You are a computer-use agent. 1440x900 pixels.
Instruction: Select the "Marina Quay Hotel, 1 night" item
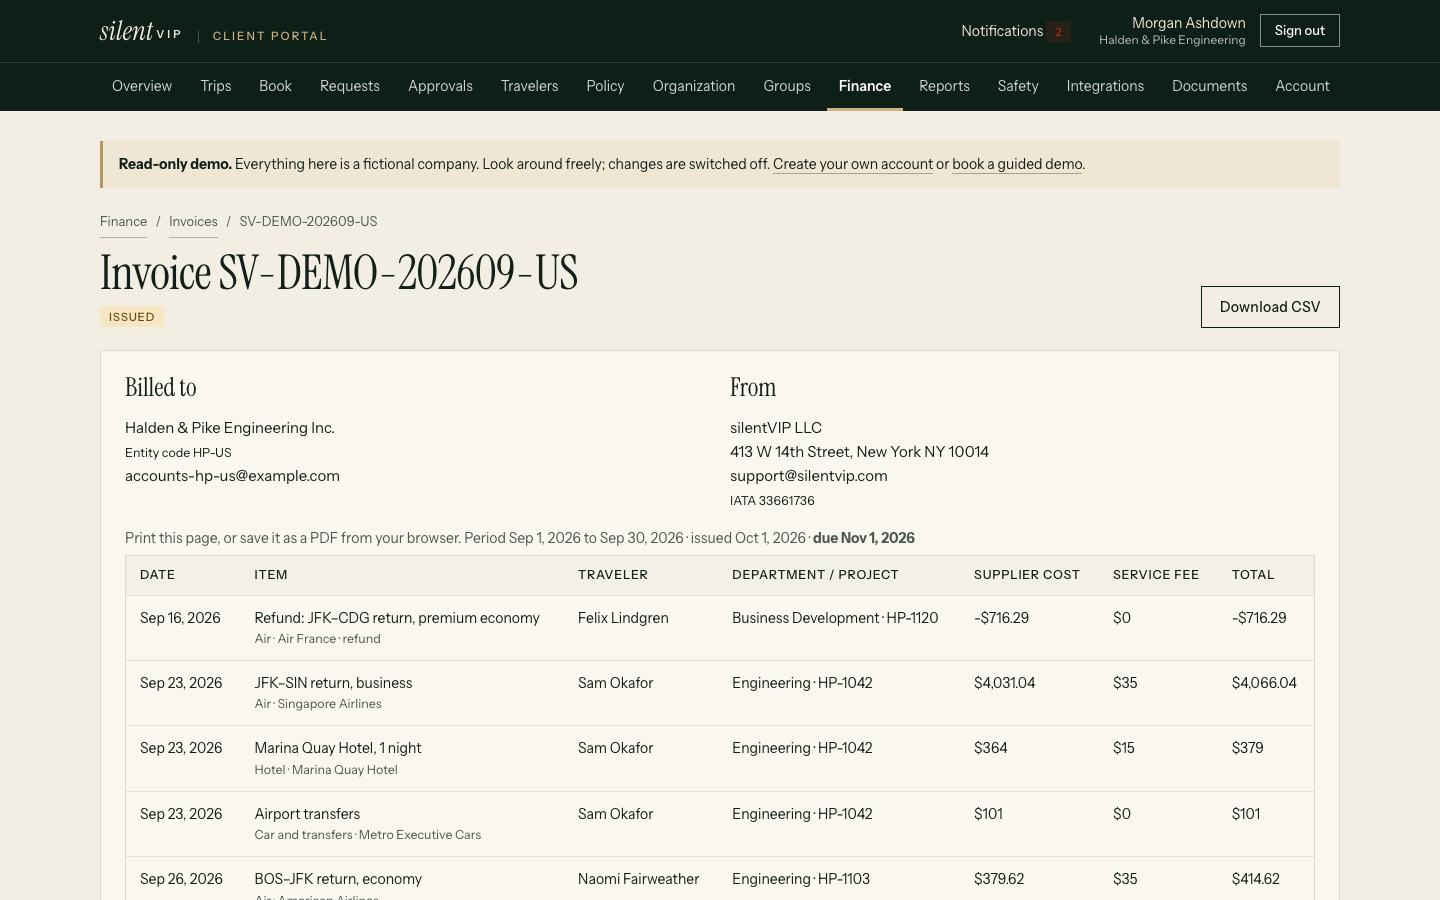[338, 748]
